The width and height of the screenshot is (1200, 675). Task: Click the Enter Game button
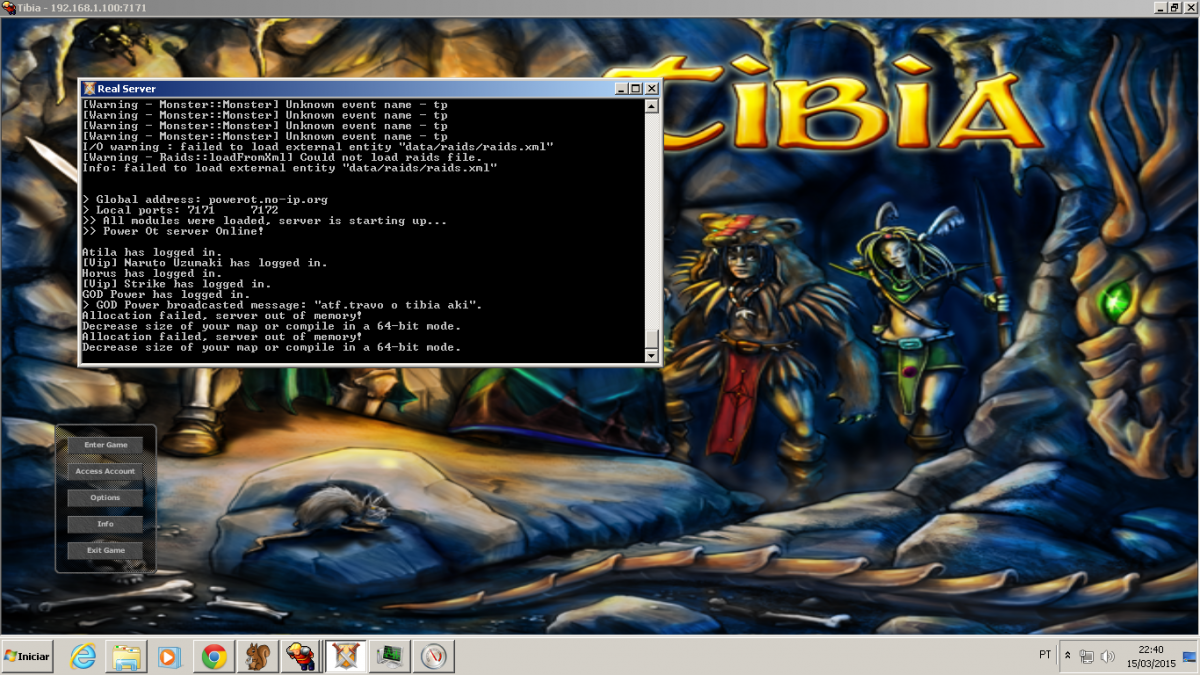(105, 445)
